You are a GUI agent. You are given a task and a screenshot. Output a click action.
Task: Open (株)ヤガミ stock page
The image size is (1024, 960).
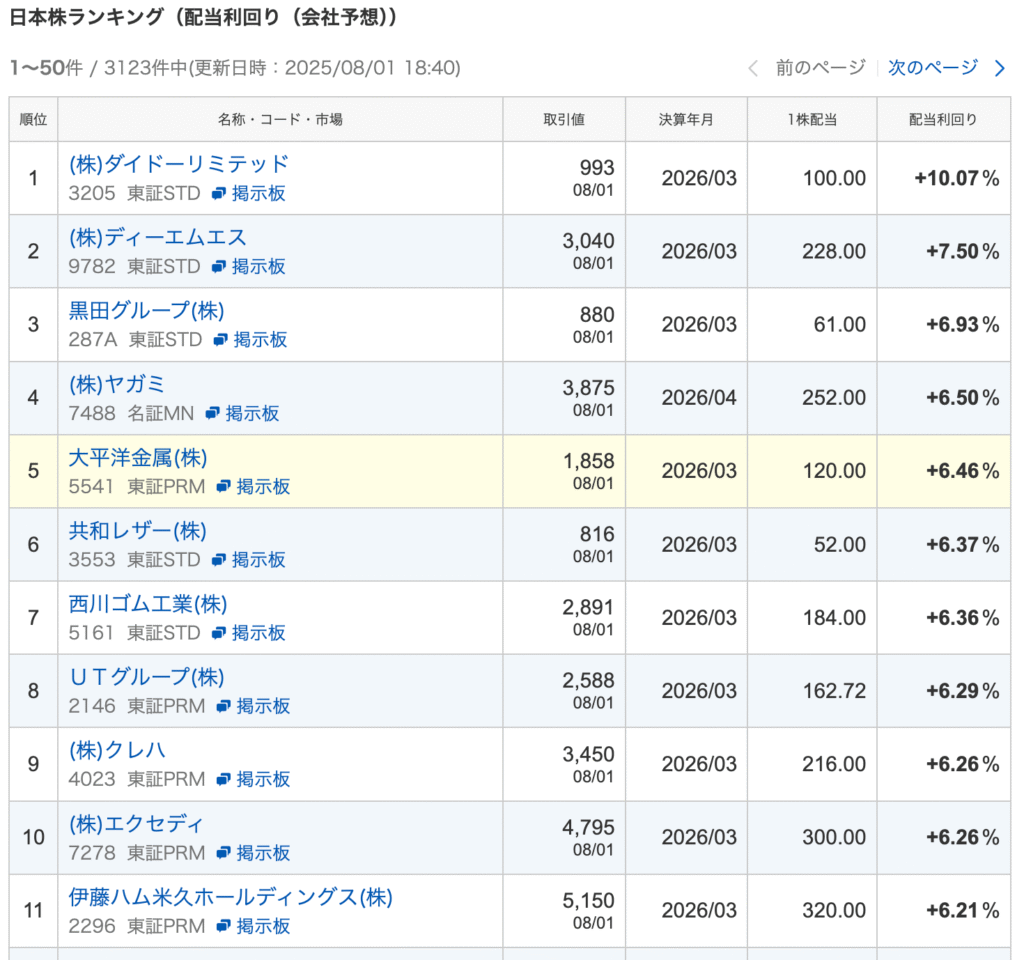coord(117,384)
